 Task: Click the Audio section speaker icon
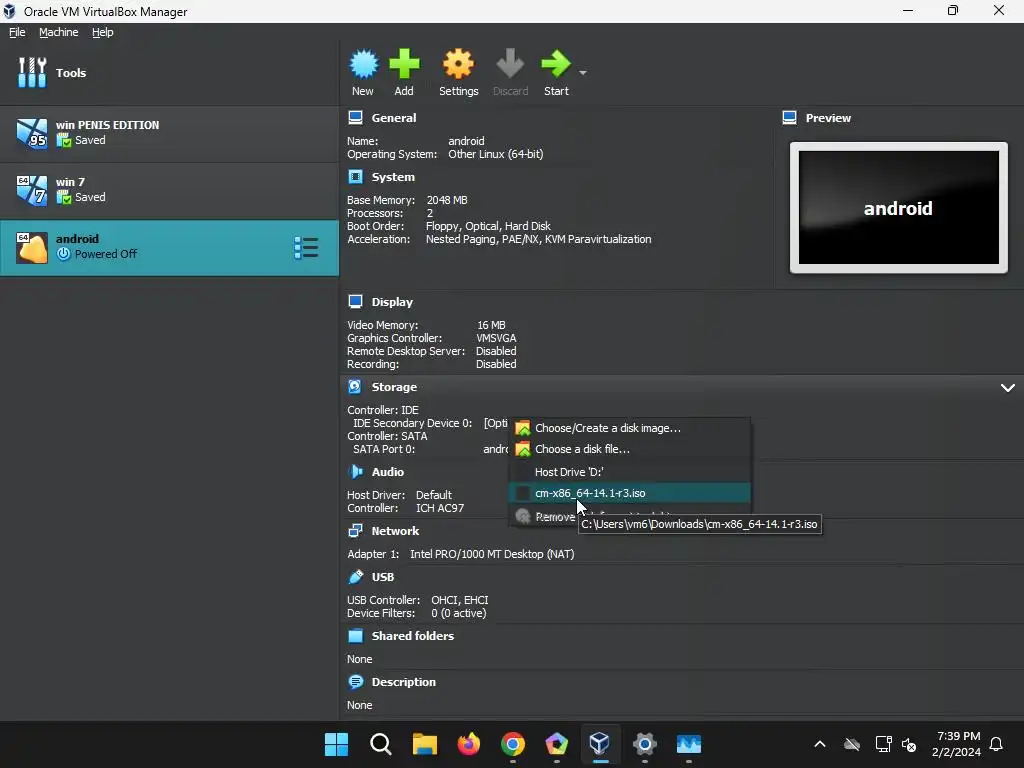pyautogui.click(x=356, y=472)
